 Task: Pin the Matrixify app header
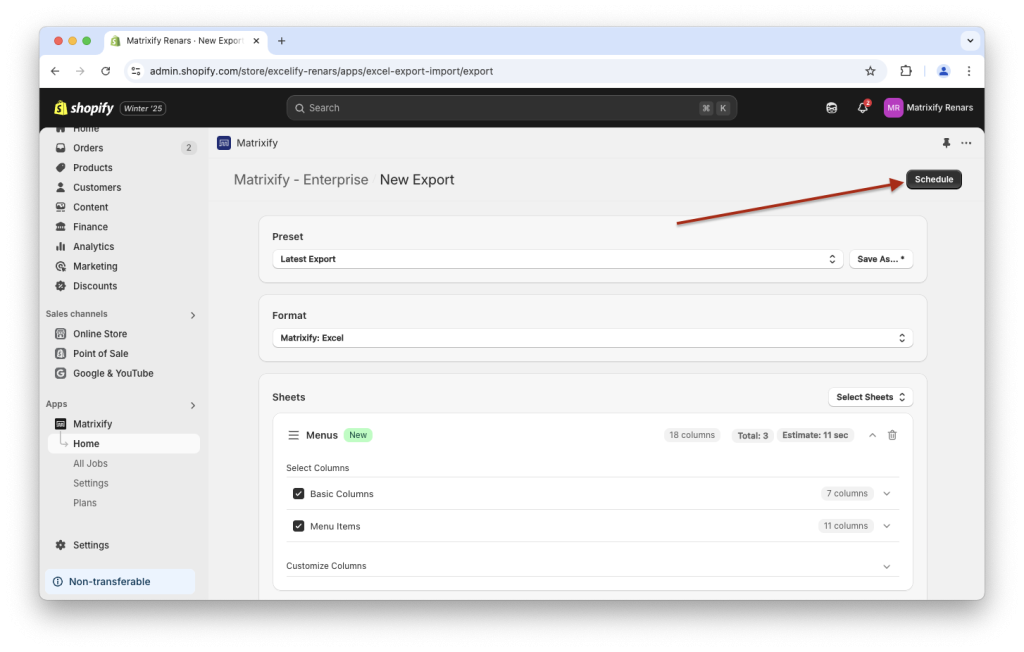click(x=948, y=143)
